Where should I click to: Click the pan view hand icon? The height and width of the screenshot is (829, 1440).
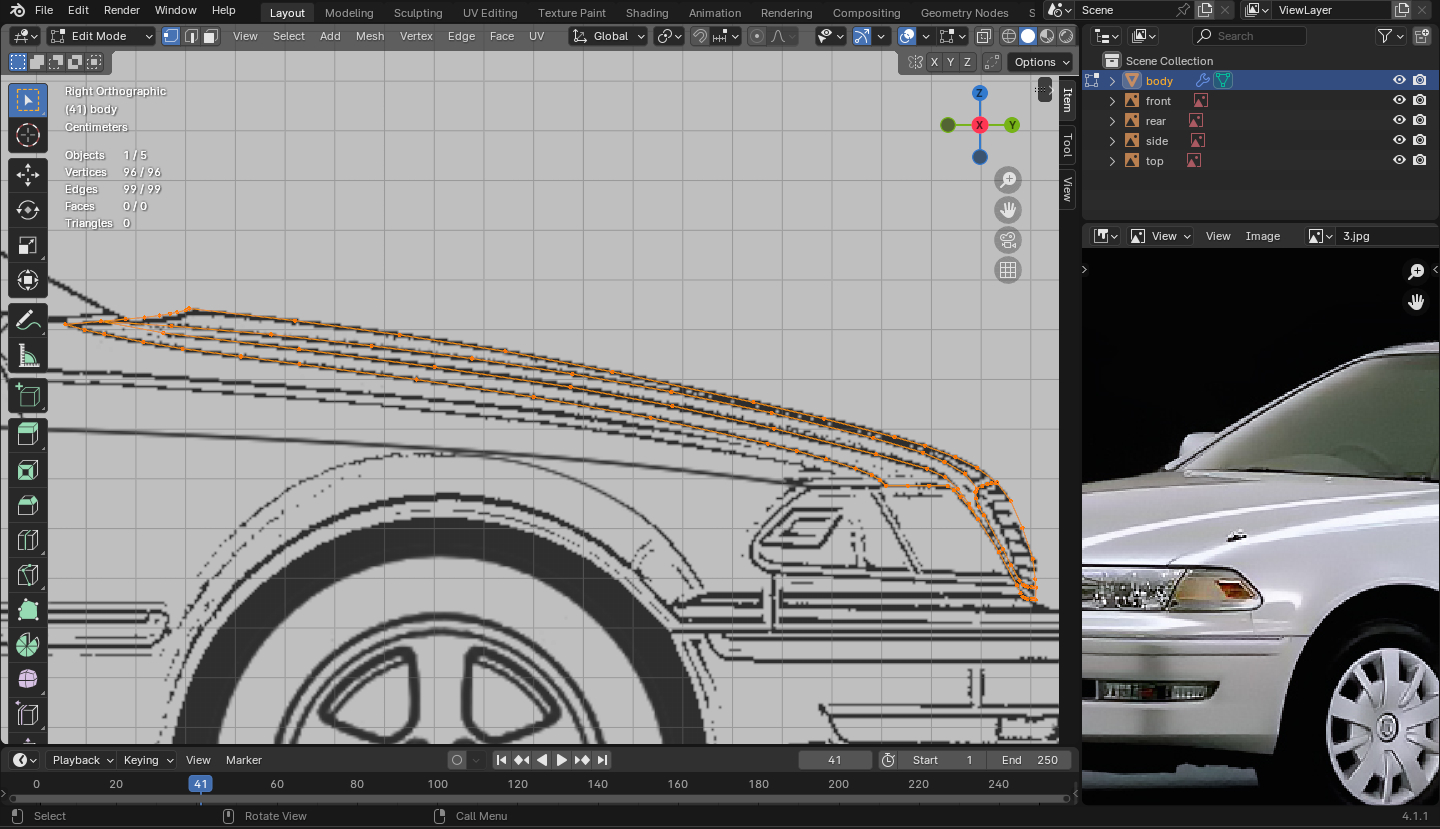click(1008, 210)
